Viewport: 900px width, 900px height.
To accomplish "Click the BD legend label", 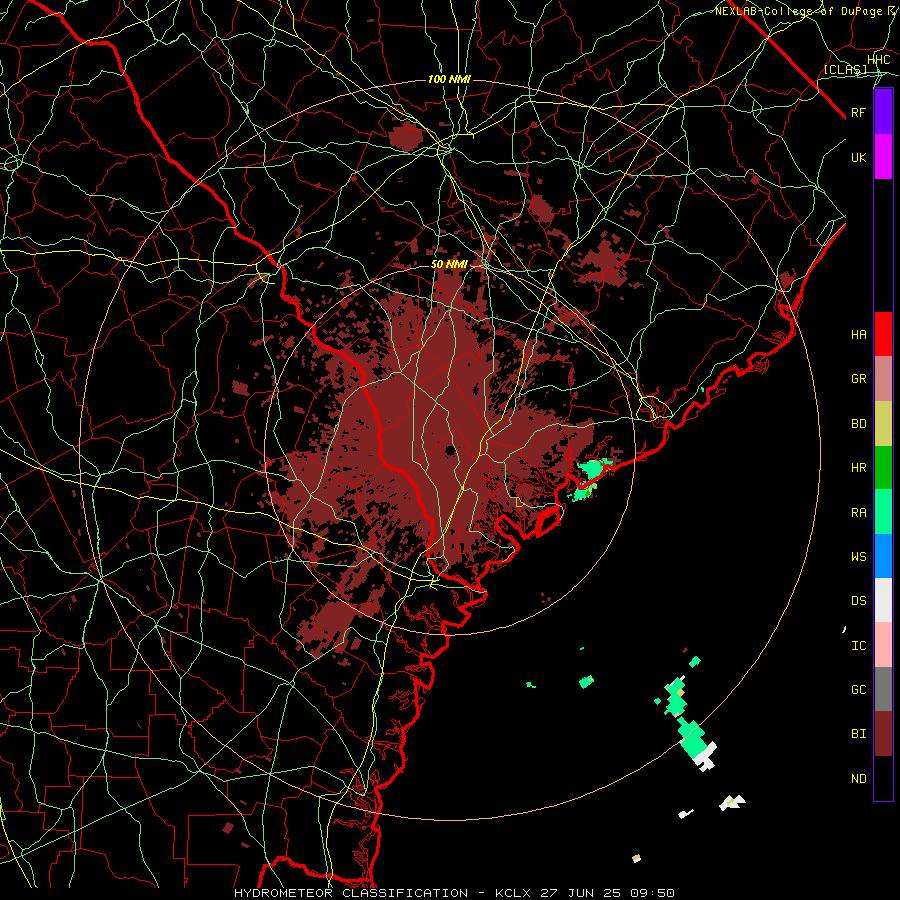I will (x=859, y=424).
